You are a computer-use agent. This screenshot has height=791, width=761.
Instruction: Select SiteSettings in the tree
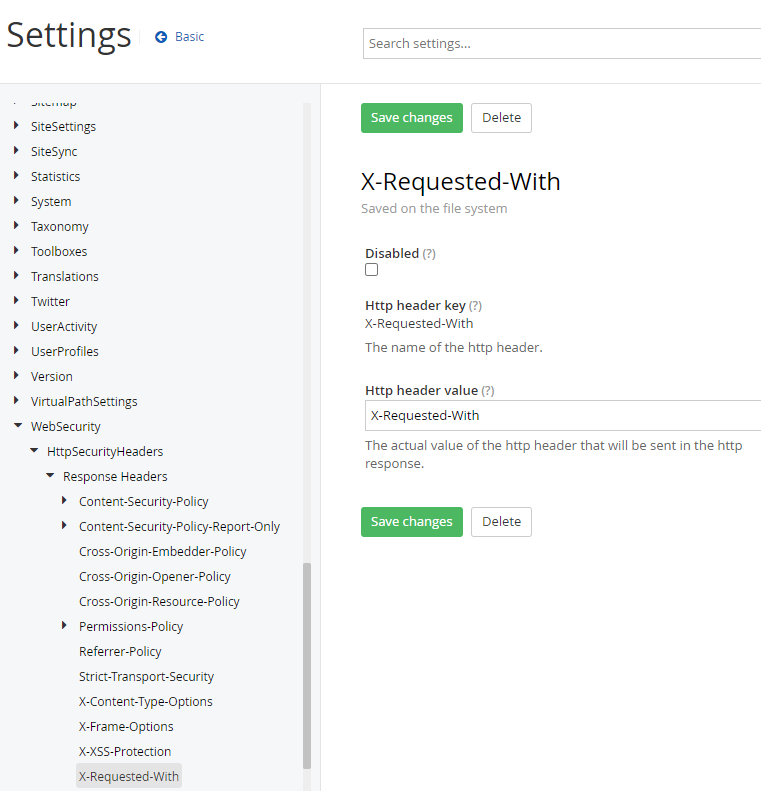63,127
